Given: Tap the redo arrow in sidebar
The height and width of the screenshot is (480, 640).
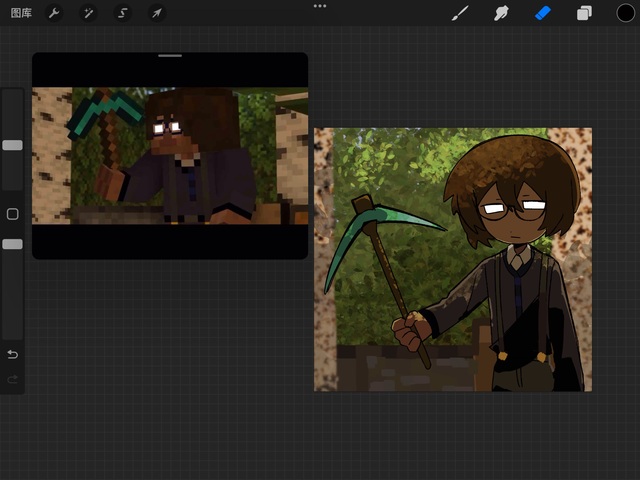Looking at the screenshot, I should point(12,379).
